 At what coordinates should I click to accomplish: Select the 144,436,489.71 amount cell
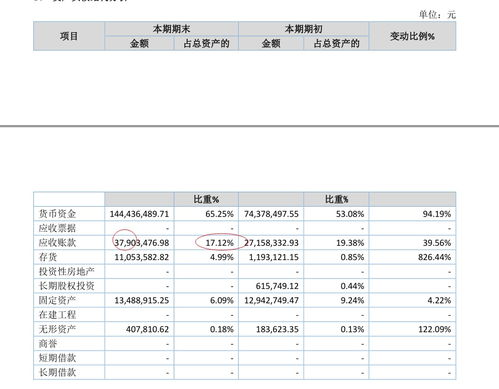[139, 214]
